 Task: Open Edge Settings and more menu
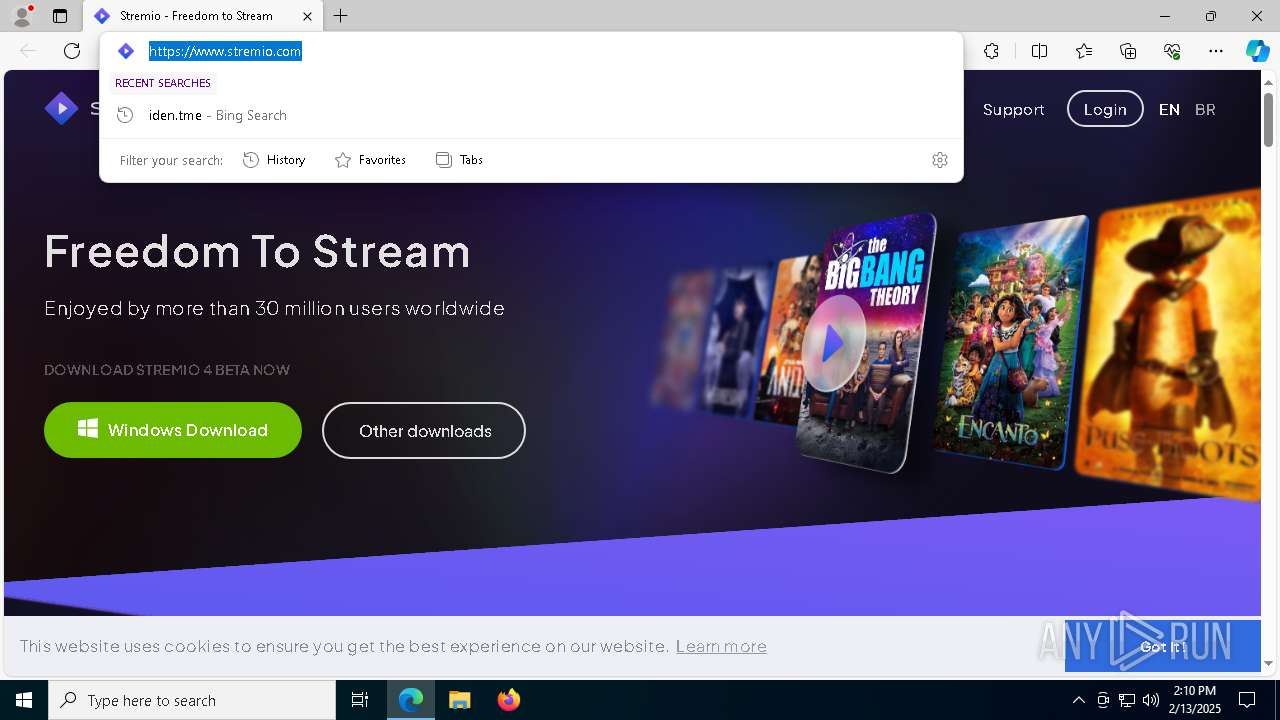click(1216, 51)
